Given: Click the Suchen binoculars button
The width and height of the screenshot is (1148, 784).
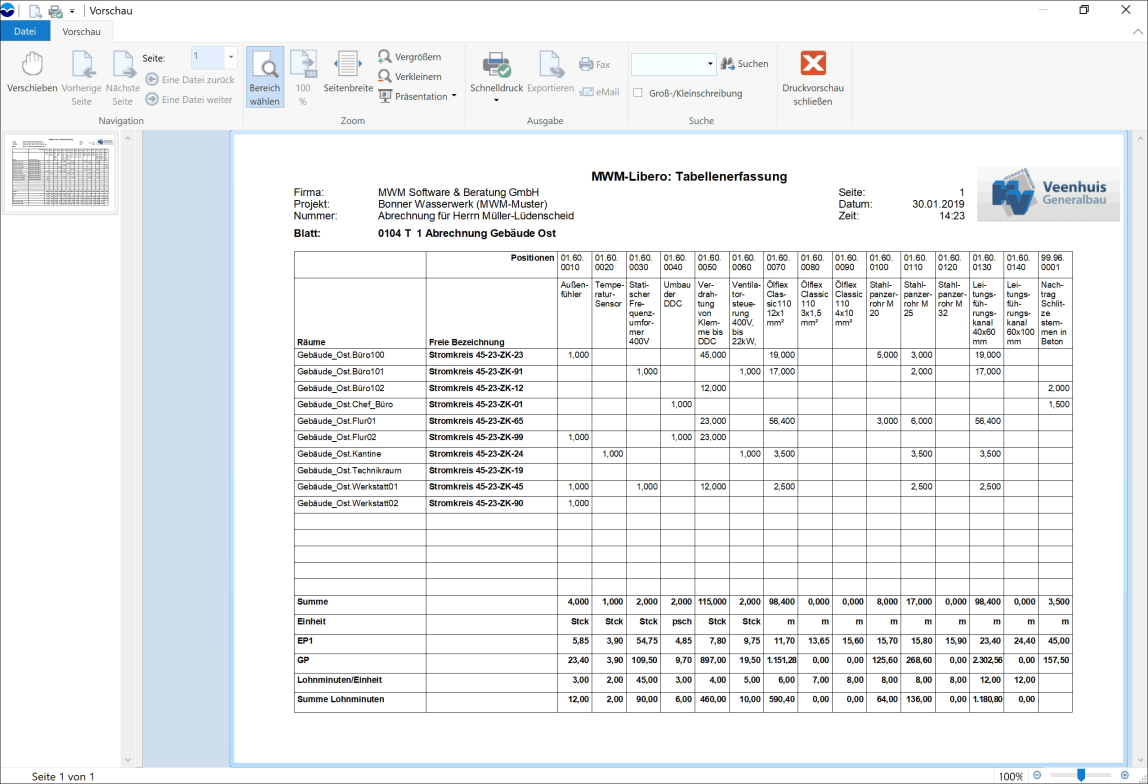Looking at the screenshot, I should (745, 64).
